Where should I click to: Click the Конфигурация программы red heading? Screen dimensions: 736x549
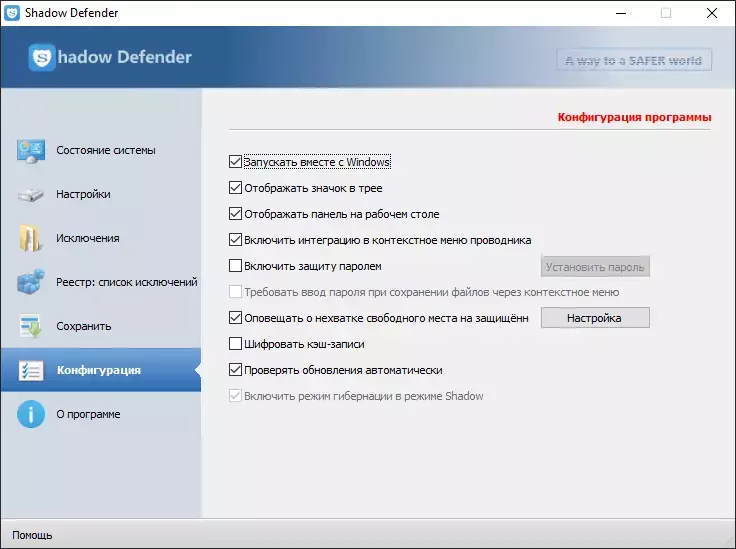634,117
